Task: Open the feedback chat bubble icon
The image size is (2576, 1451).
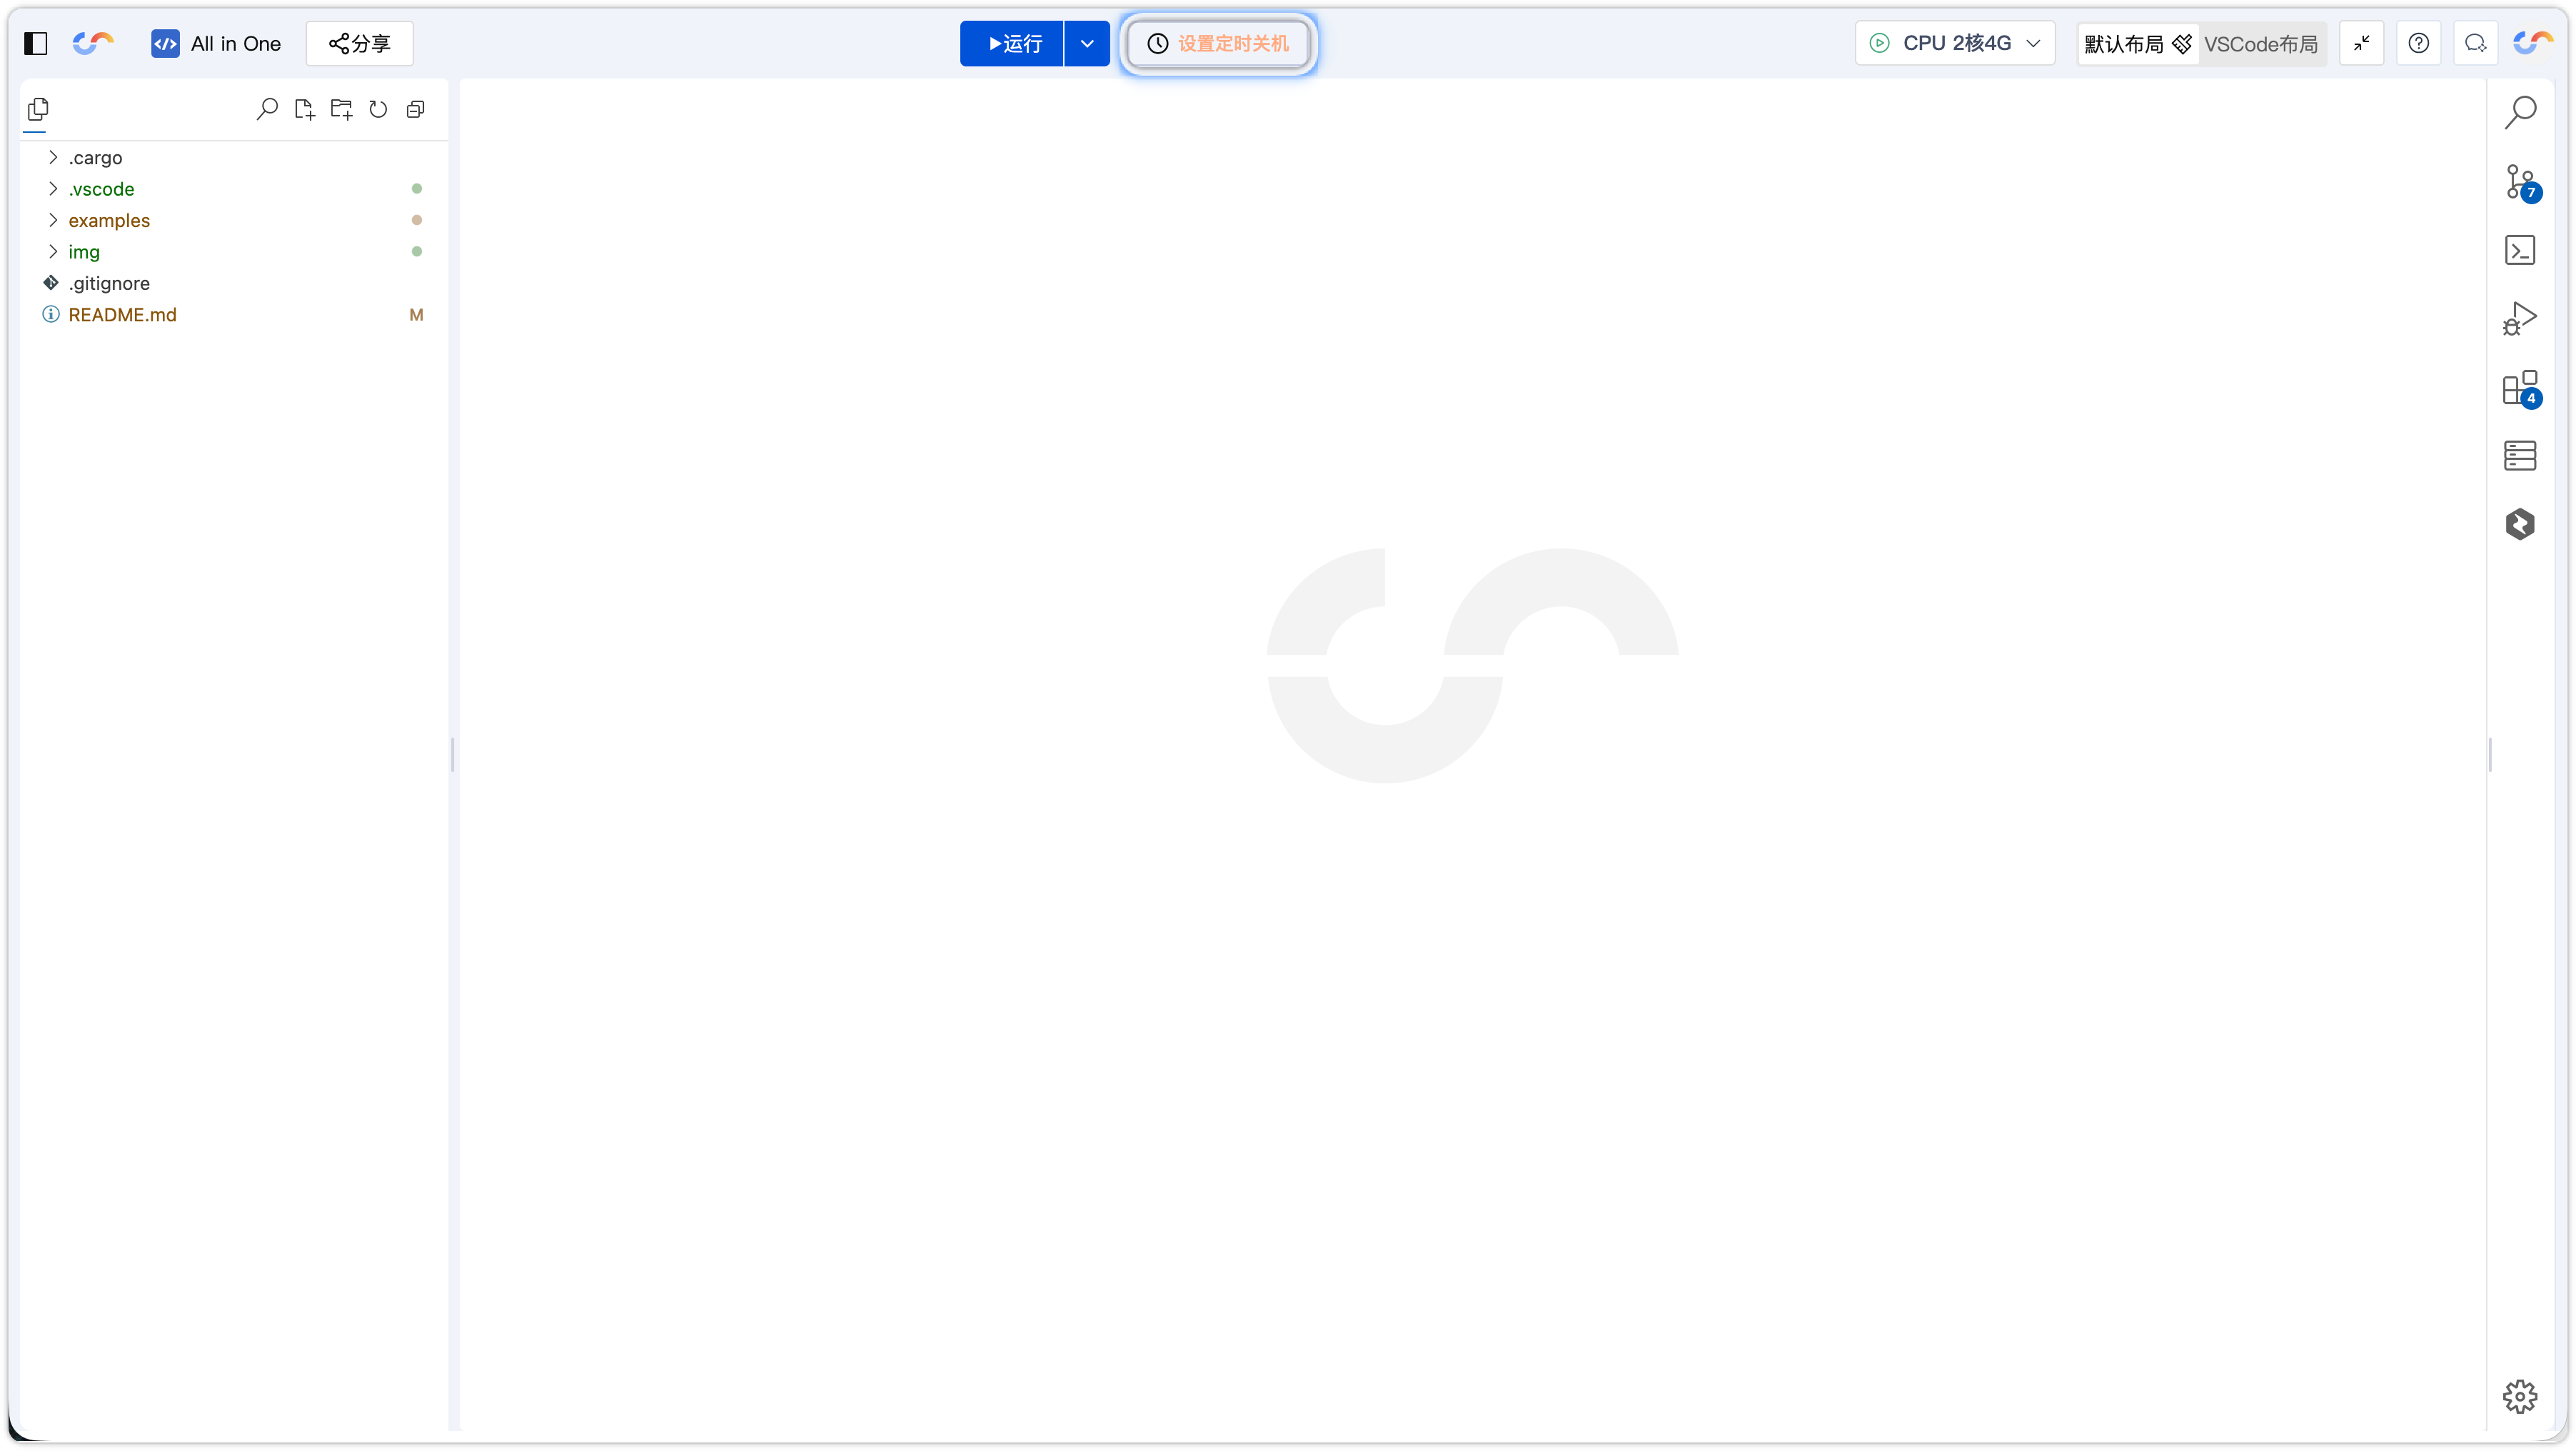Action: point(2475,43)
